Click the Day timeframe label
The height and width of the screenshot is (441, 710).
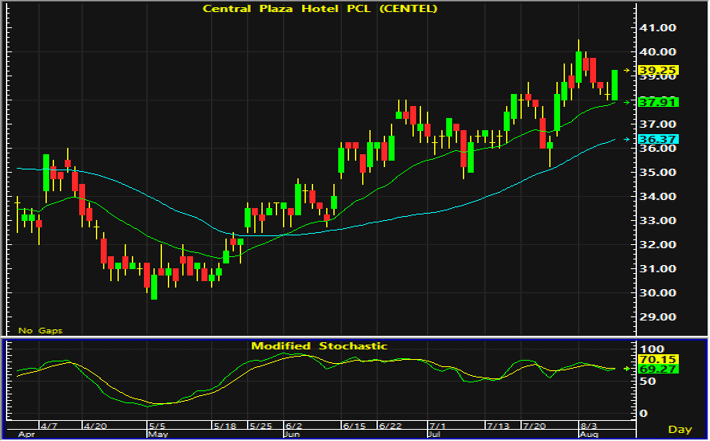680,430
